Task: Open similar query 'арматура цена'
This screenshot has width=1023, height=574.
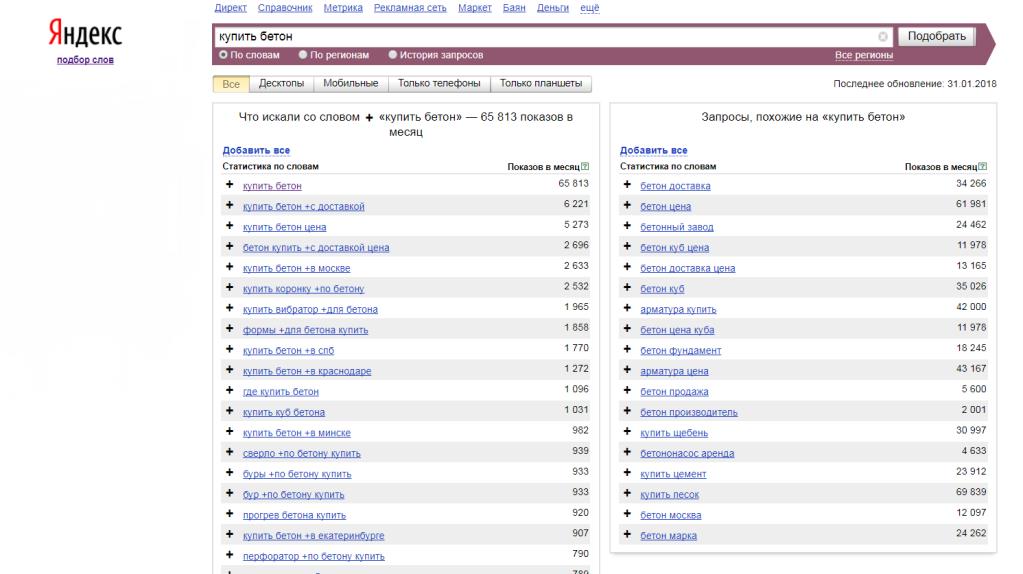Action: click(x=674, y=371)
